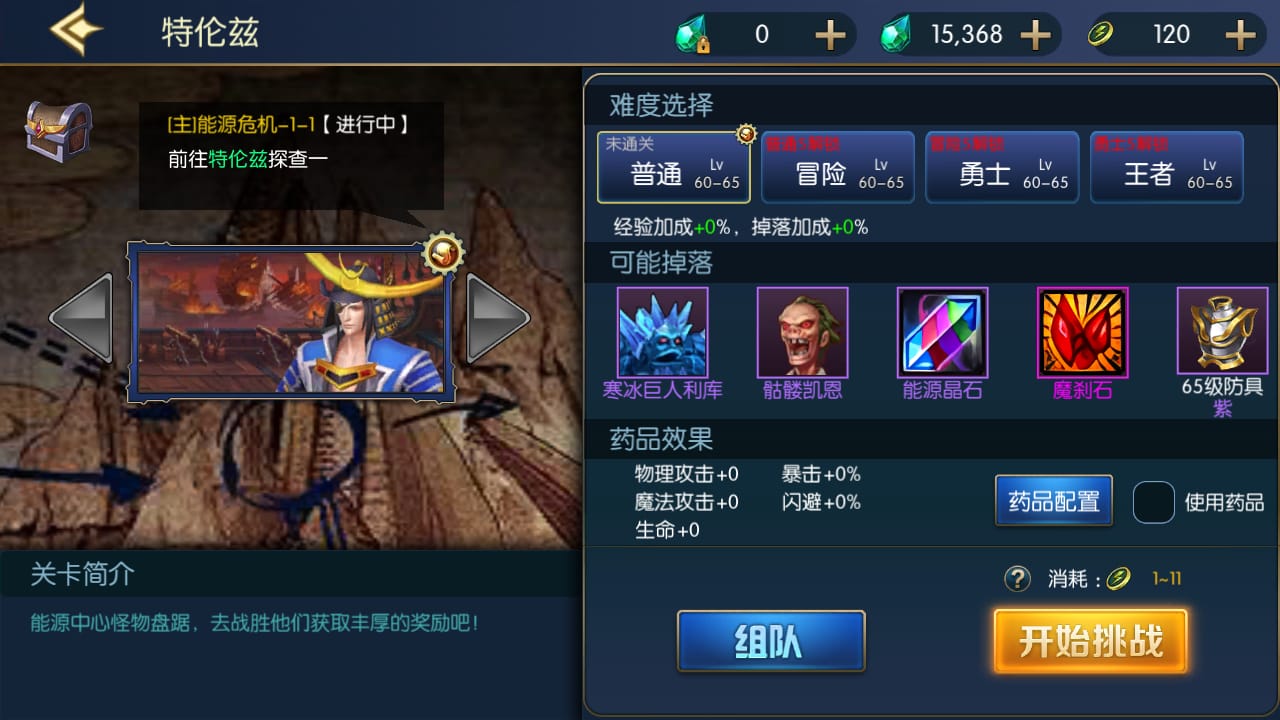Add stamina coins next to 120
1280x720 pixels.
(1240, 35)
